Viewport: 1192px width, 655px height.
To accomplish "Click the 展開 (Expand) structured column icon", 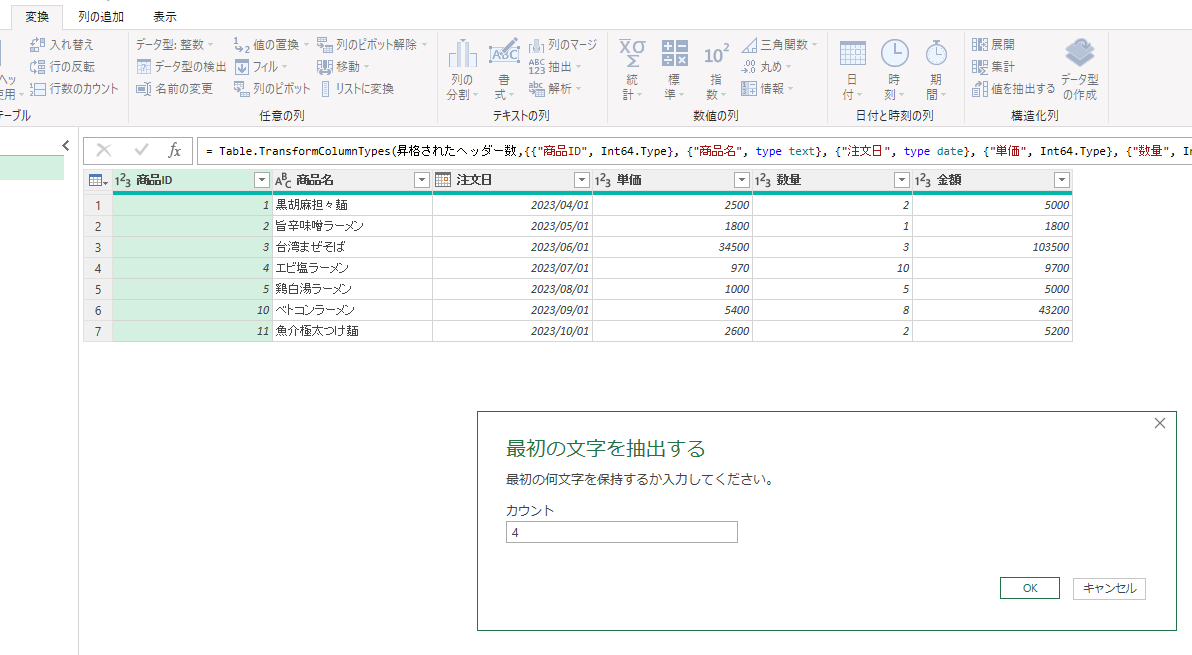I will 994,44.
